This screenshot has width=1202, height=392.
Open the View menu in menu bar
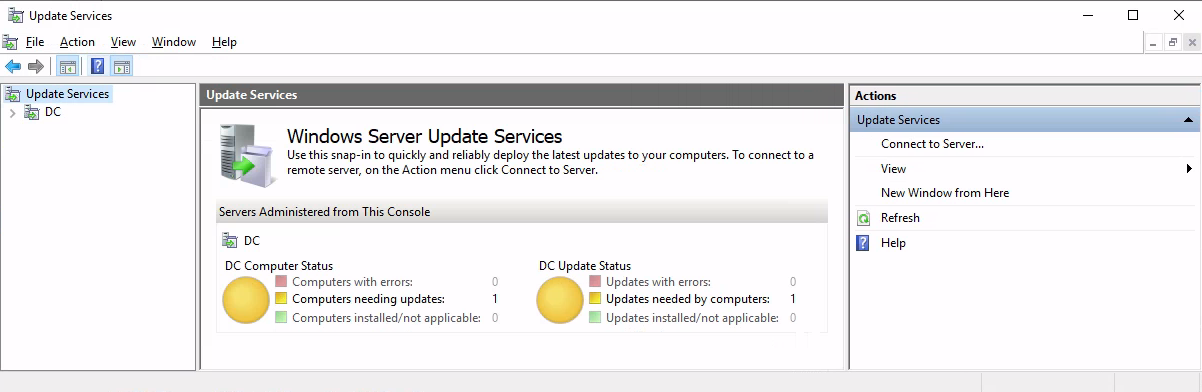123,42
